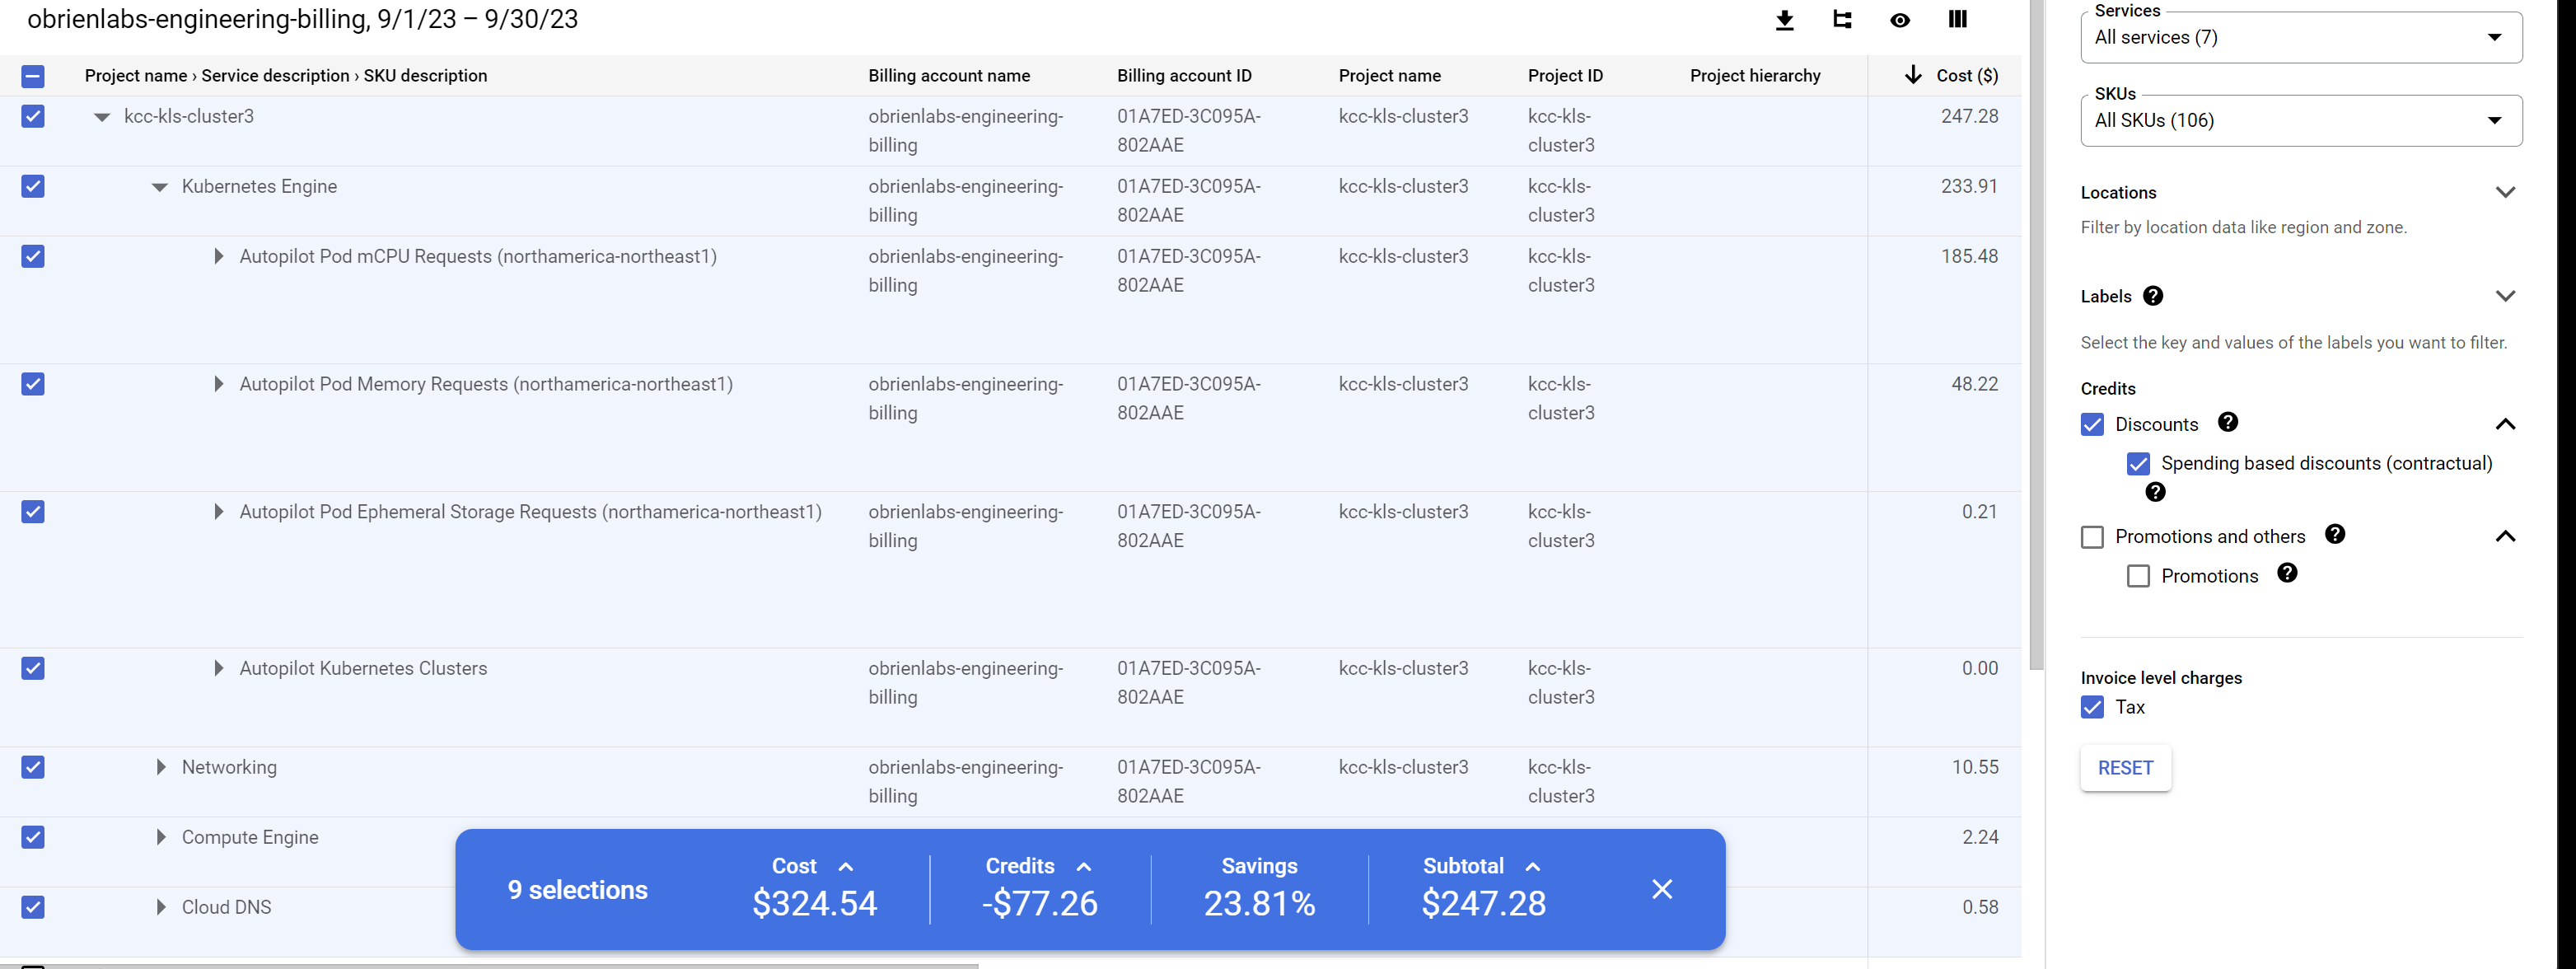Uncheck the Tax invoice charges checkbox
The height and width of the screenshot is (969, 2576).
point(2092,707)
